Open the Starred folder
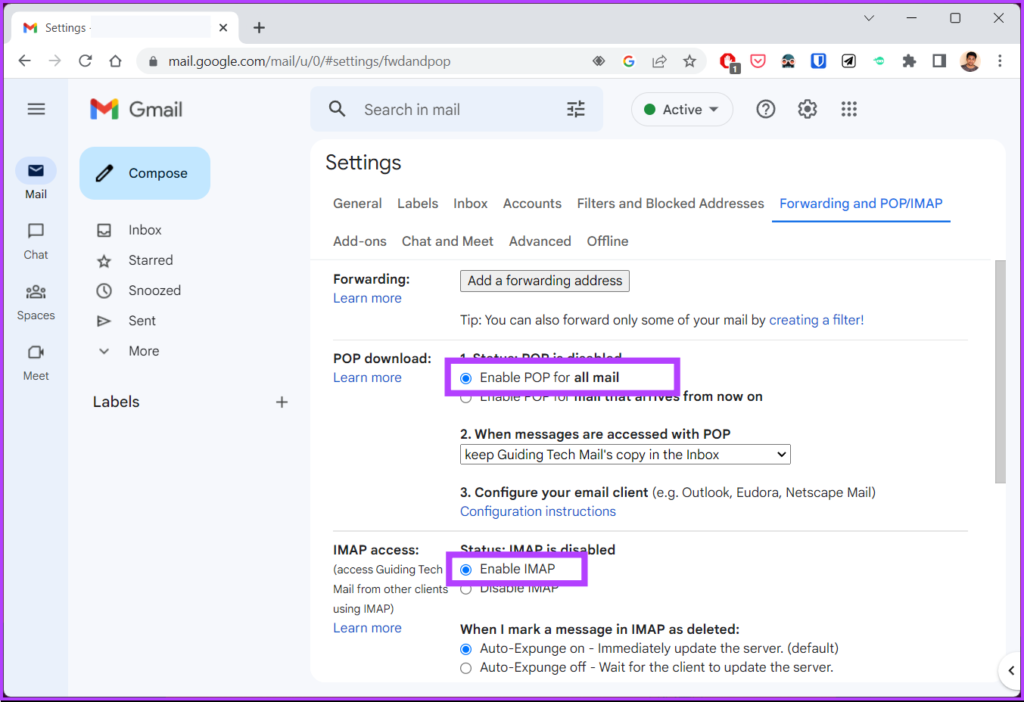The width and height of the screenshot is (1024, 702). [x=150, y=261]
